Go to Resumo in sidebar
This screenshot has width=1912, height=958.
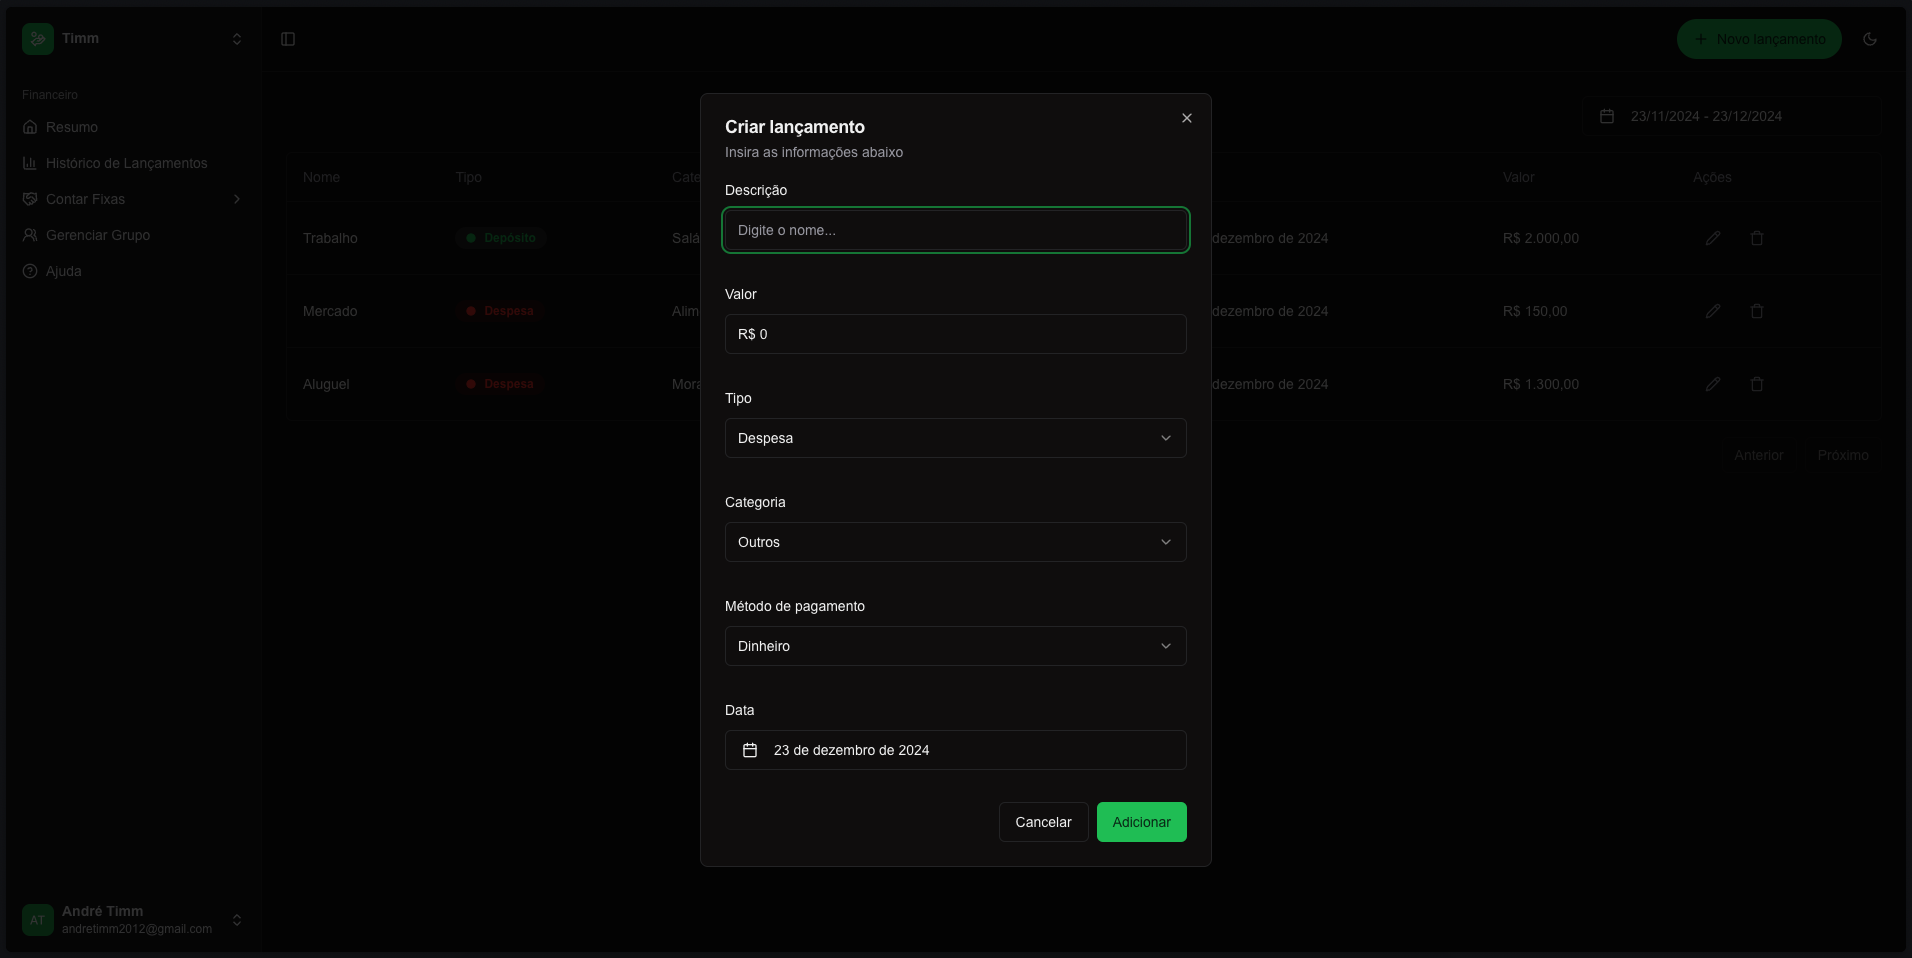click(133, 127)
